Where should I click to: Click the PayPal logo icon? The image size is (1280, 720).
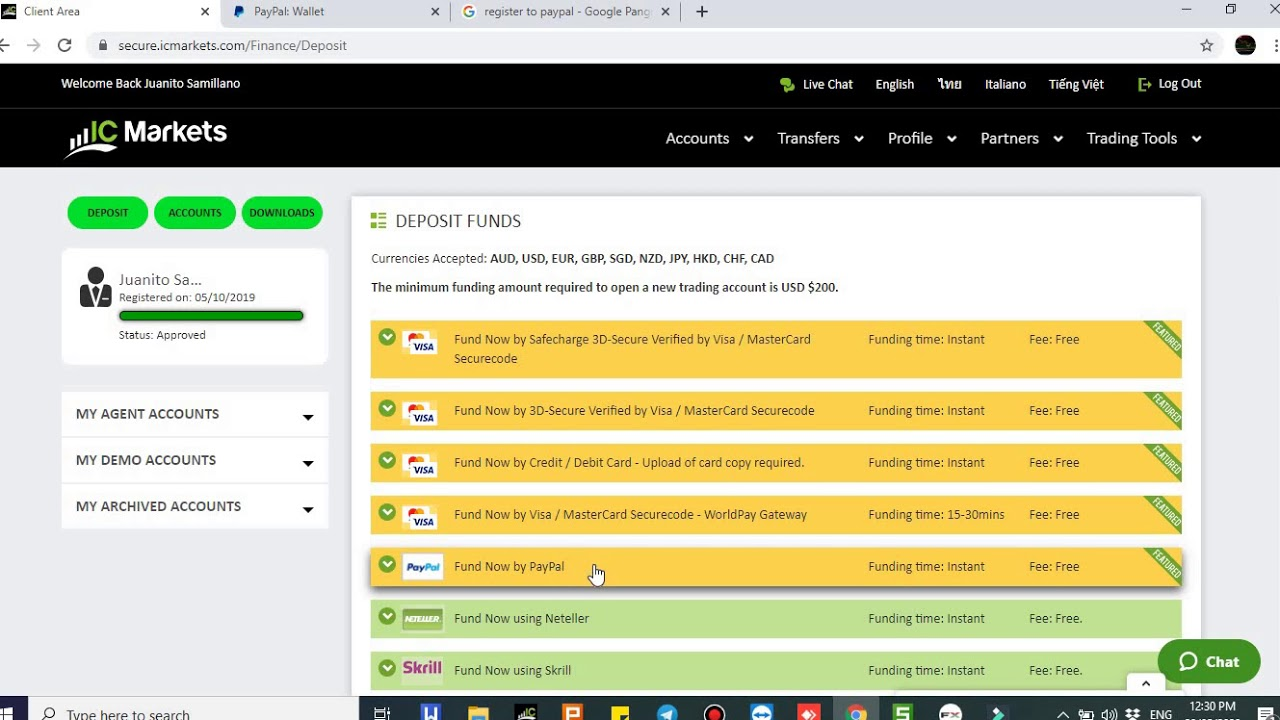(x=423, y=567)
